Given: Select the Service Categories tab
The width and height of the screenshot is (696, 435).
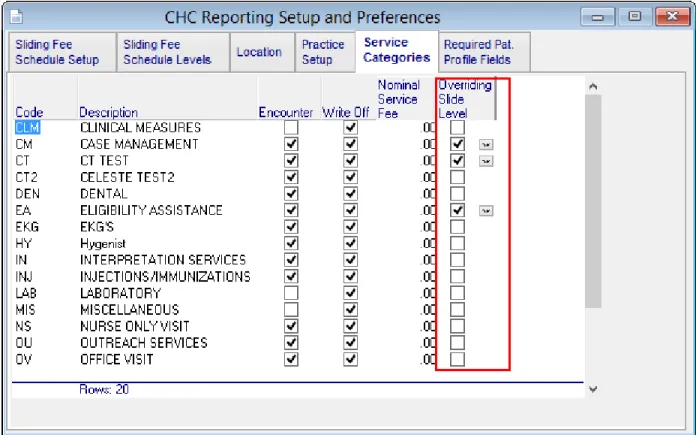Looking at the screenshot, I should (397, 50).
